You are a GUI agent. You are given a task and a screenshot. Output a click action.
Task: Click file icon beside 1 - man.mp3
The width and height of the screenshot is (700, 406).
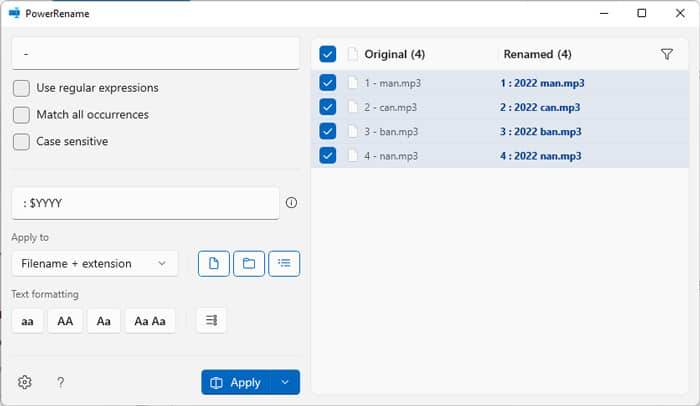[x=353, y=83]
